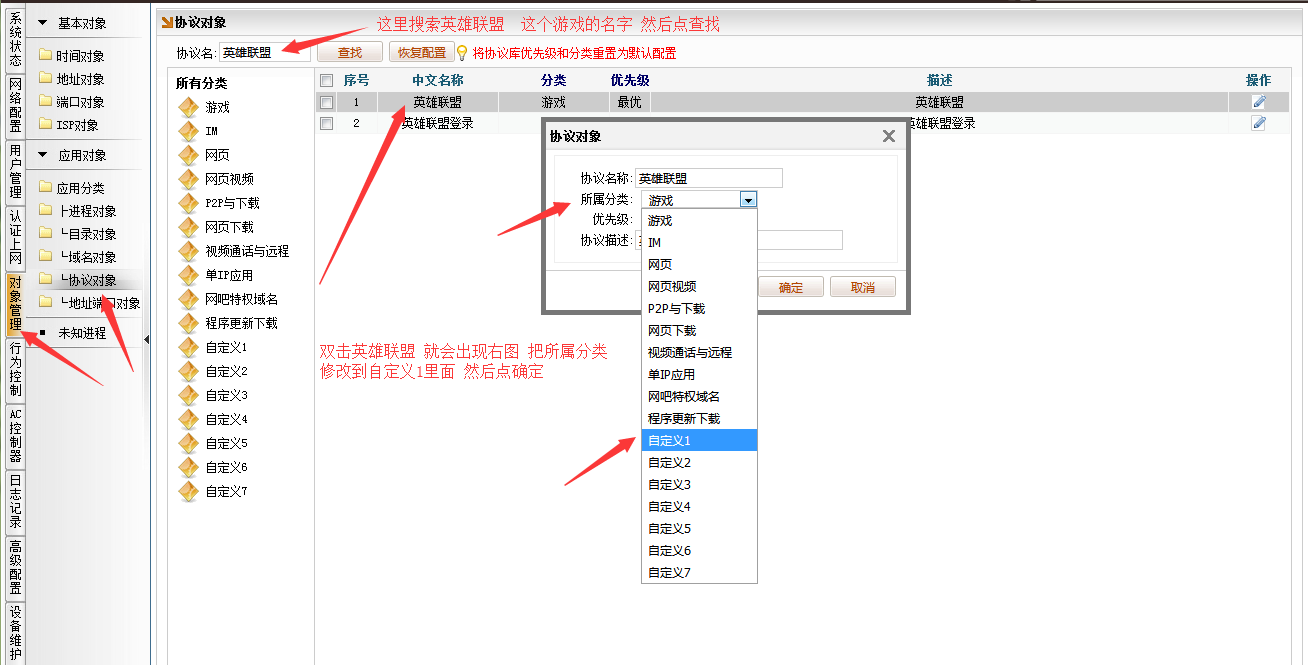Open the 所属分类 dropdown arrow
This screenshot has width=1308, height=665.
tap(748, 200)
